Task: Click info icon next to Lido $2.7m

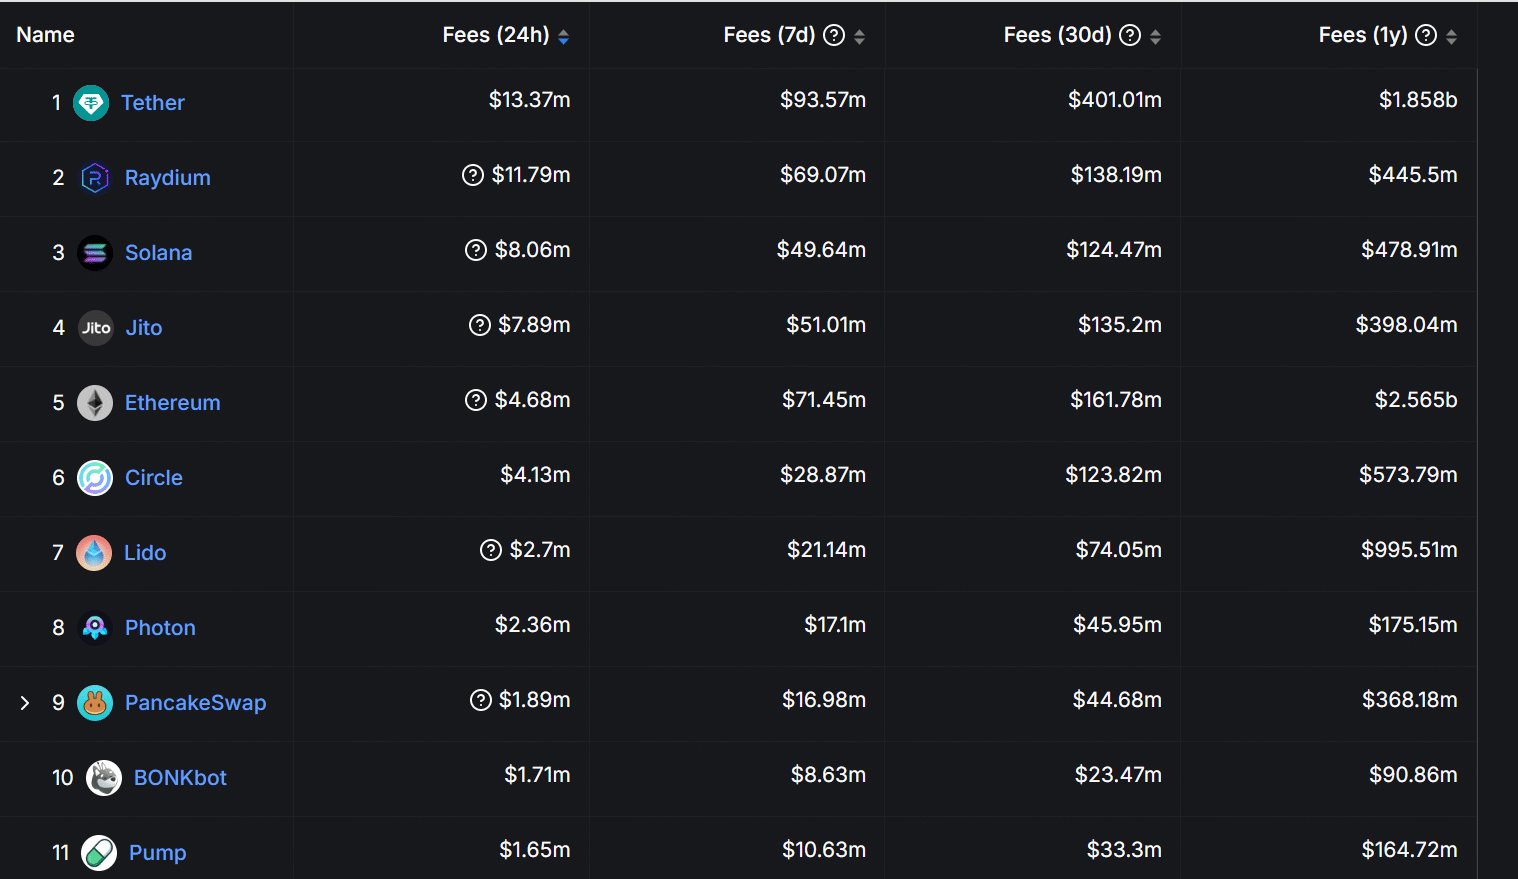Action: pos(491,550)
